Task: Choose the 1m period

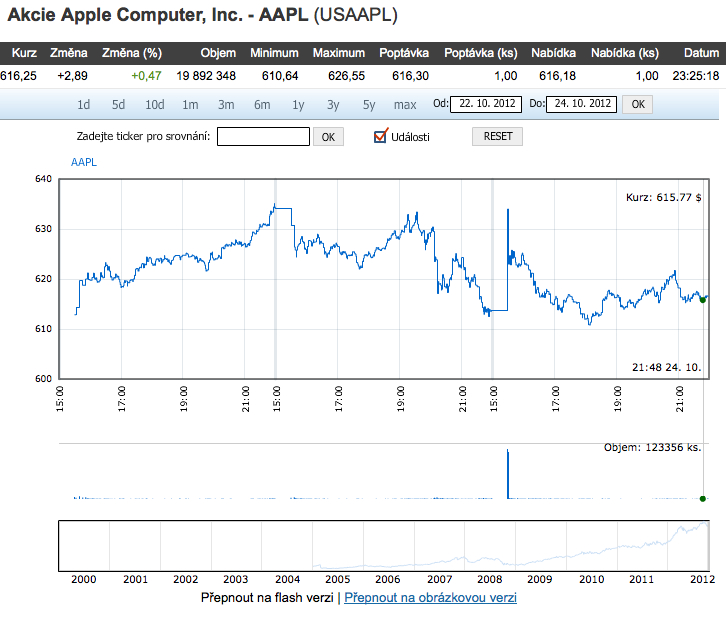Action: click(x=190, y=105)
